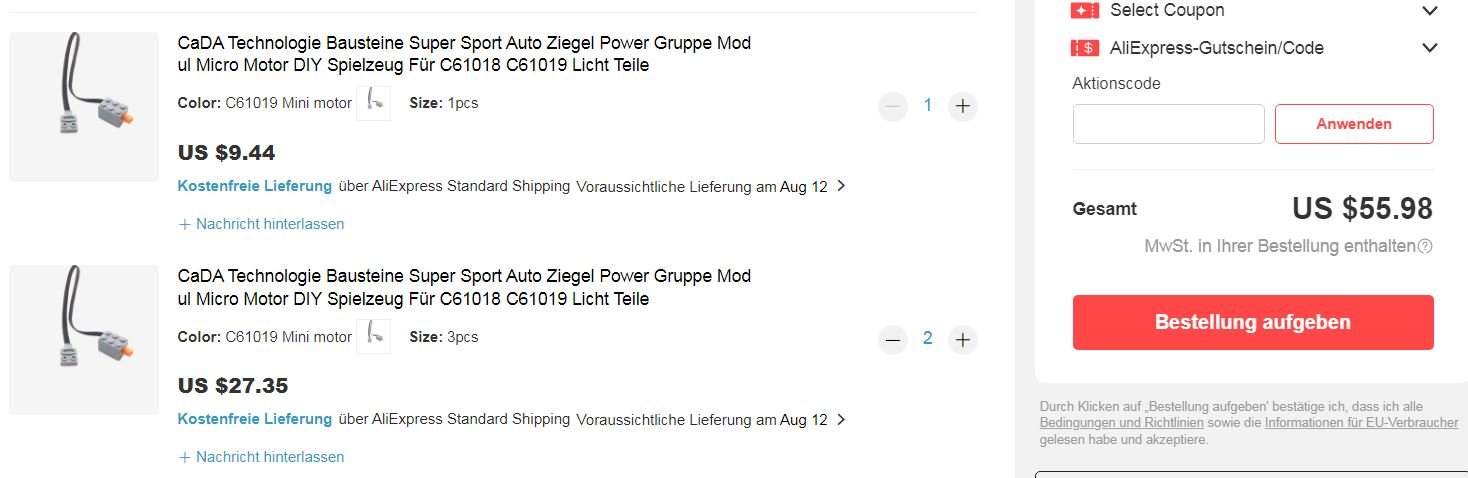
Task: Increase quantity of the 1pcs mini motor
Action: [x=962, y=106]
